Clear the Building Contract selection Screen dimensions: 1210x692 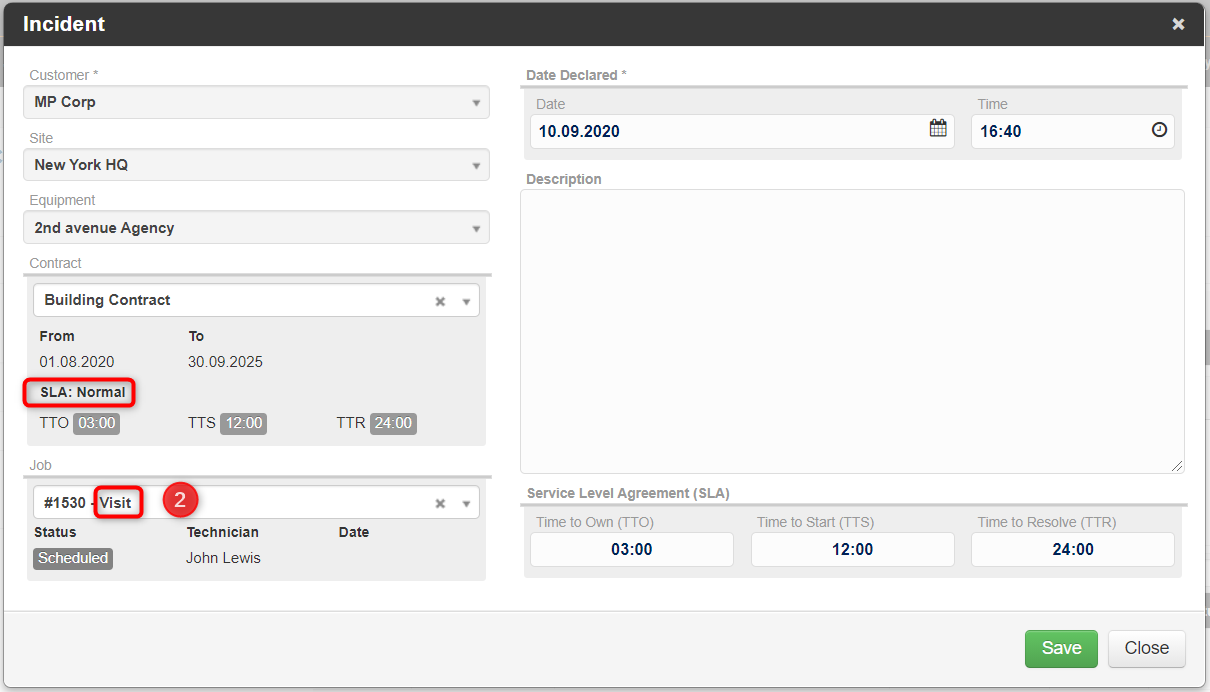(440, 301)
